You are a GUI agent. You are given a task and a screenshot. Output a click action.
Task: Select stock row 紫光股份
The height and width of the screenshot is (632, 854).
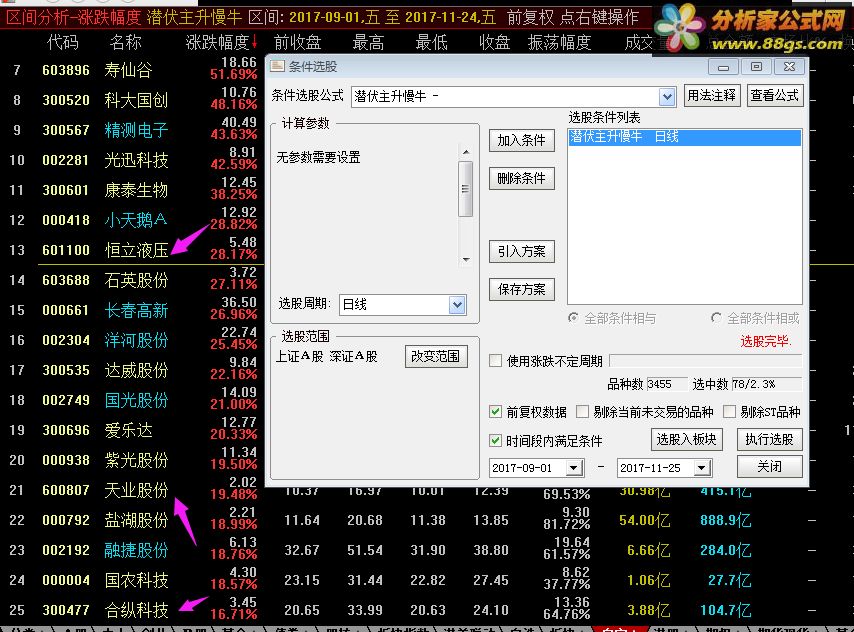[136, 460]
